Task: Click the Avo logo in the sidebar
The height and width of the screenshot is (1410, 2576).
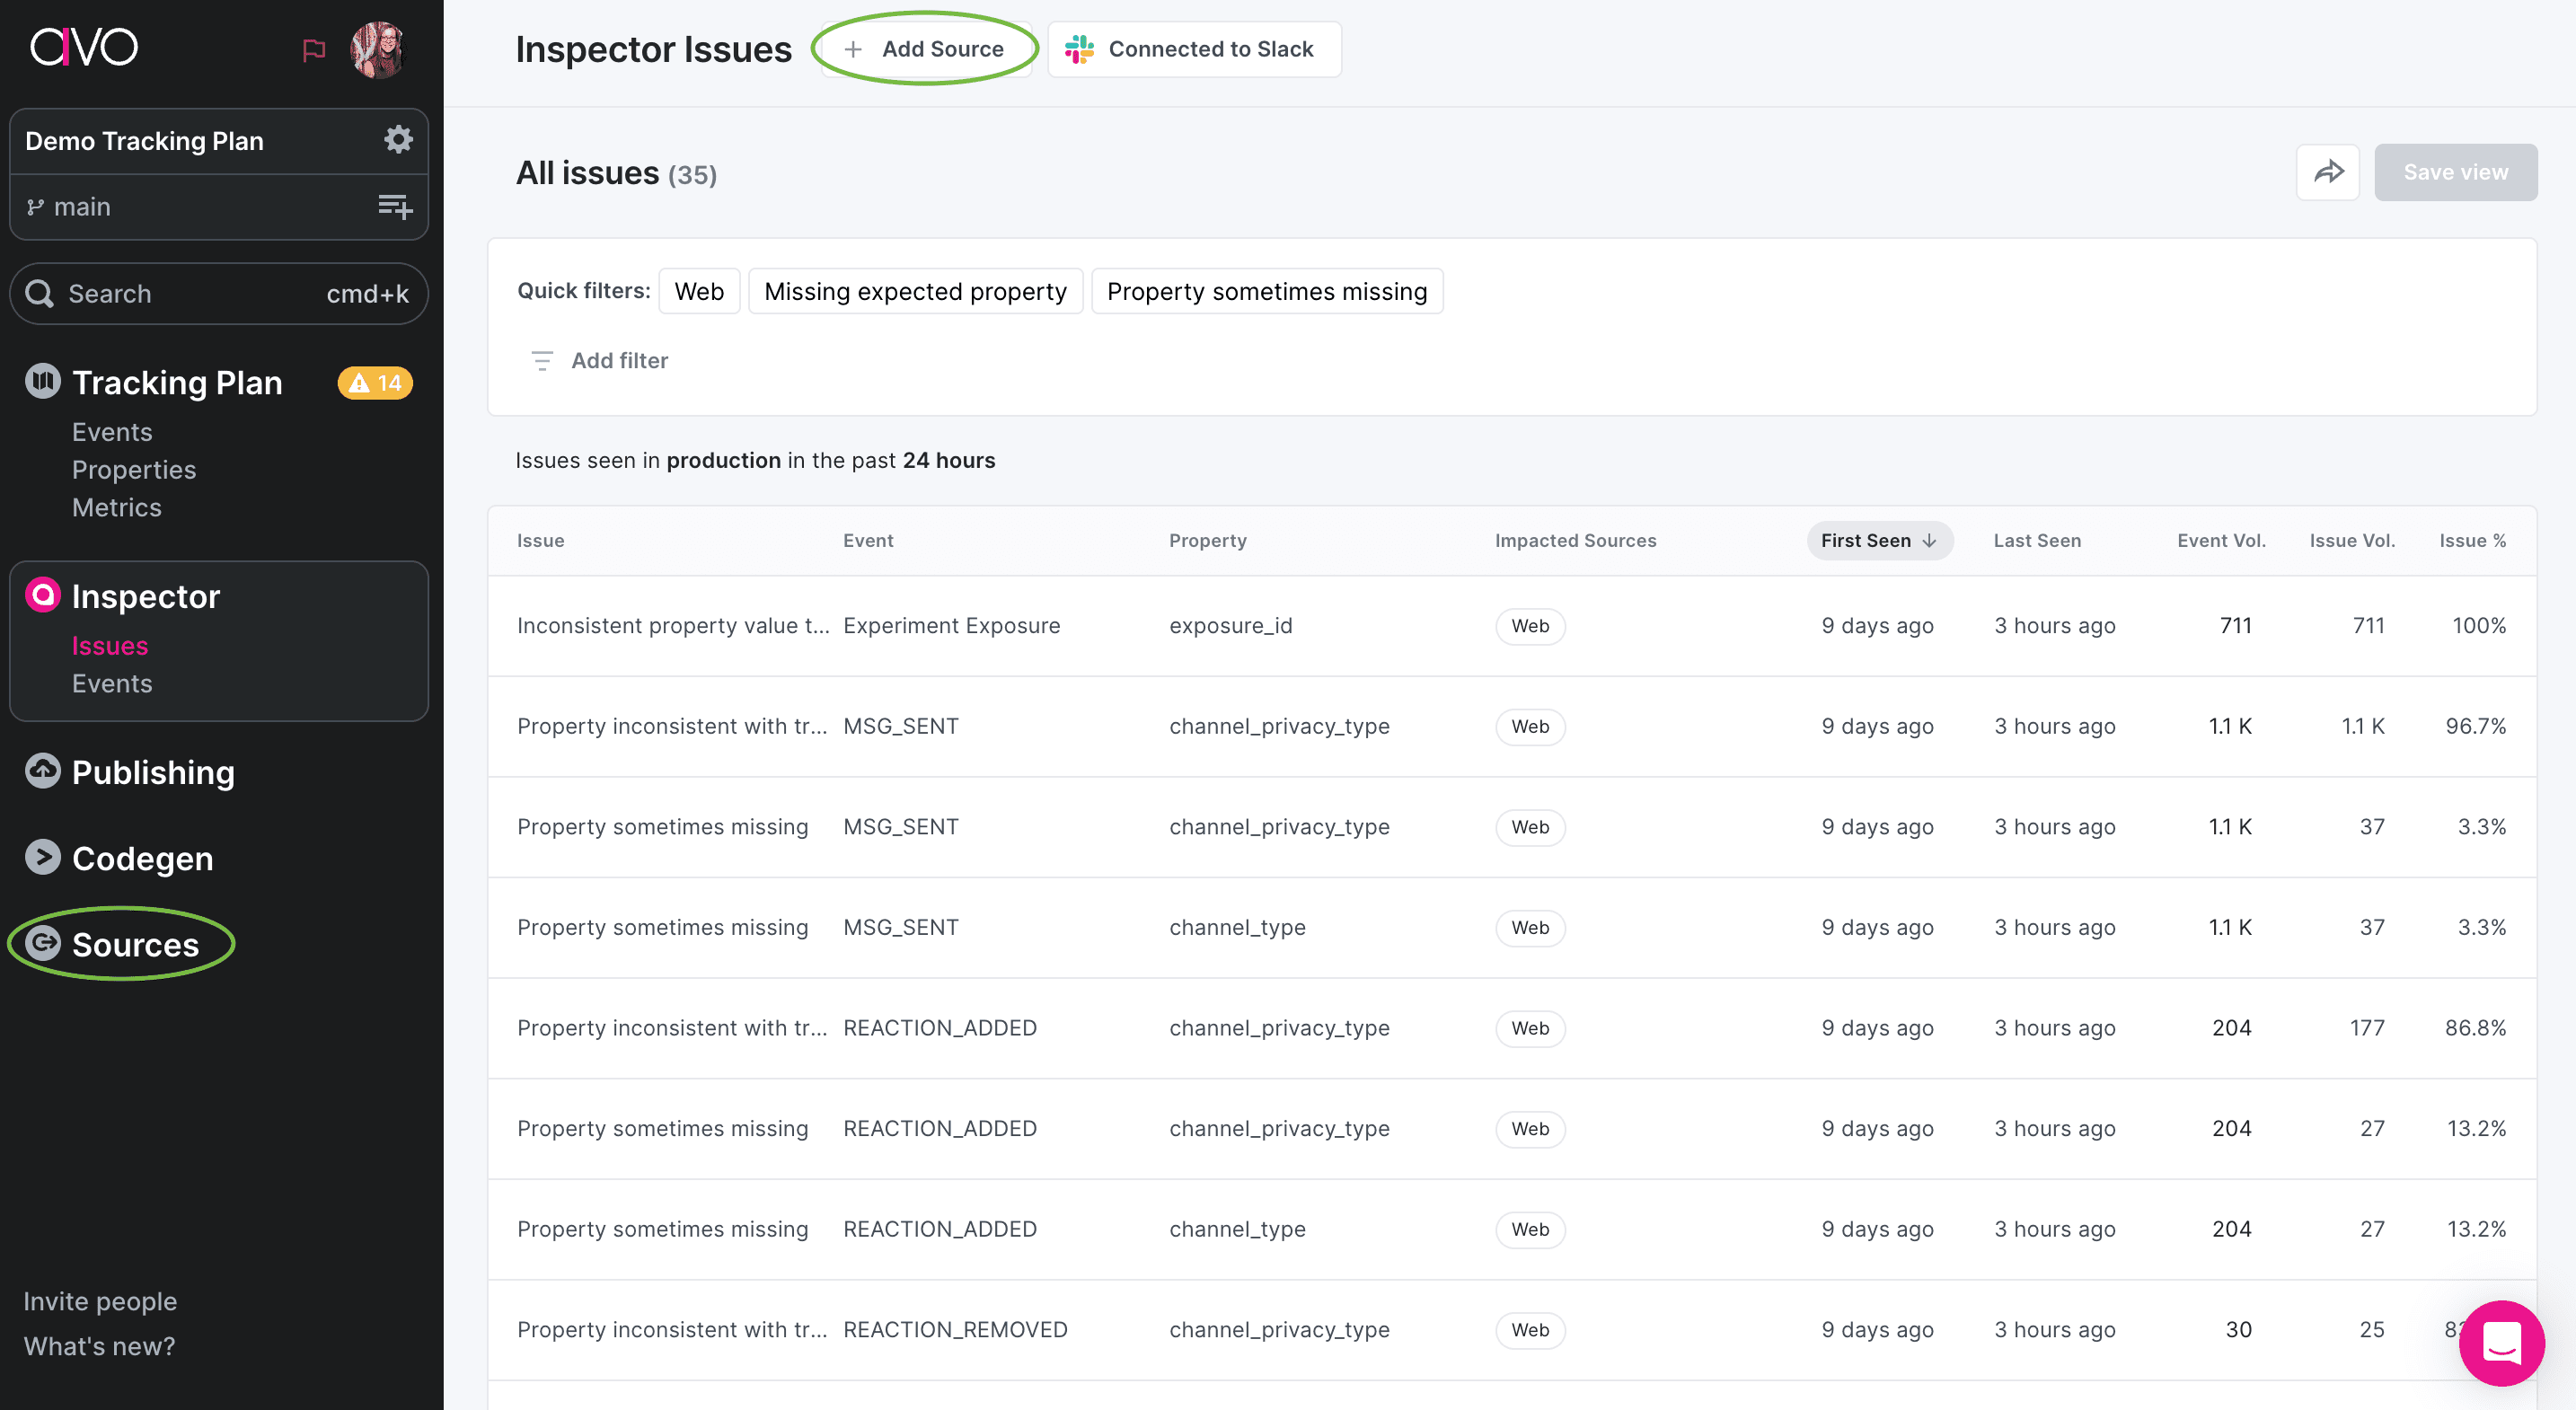Action: click(84, 46)
